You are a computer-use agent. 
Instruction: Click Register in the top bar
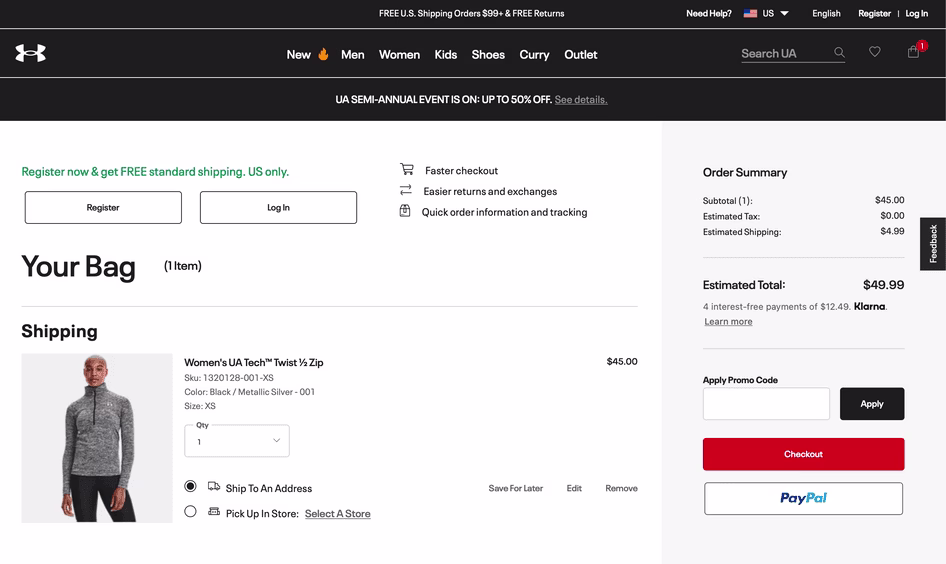click(x=874, y=13)
